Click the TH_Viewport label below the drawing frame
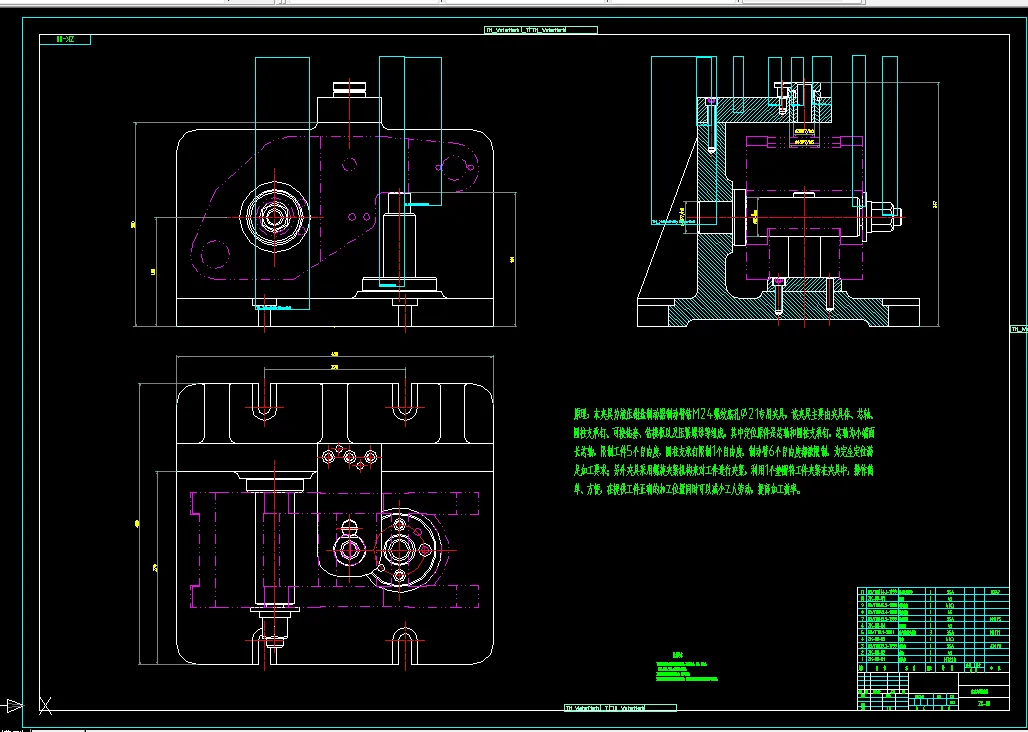1028x732 pixels. coord(620,708)
